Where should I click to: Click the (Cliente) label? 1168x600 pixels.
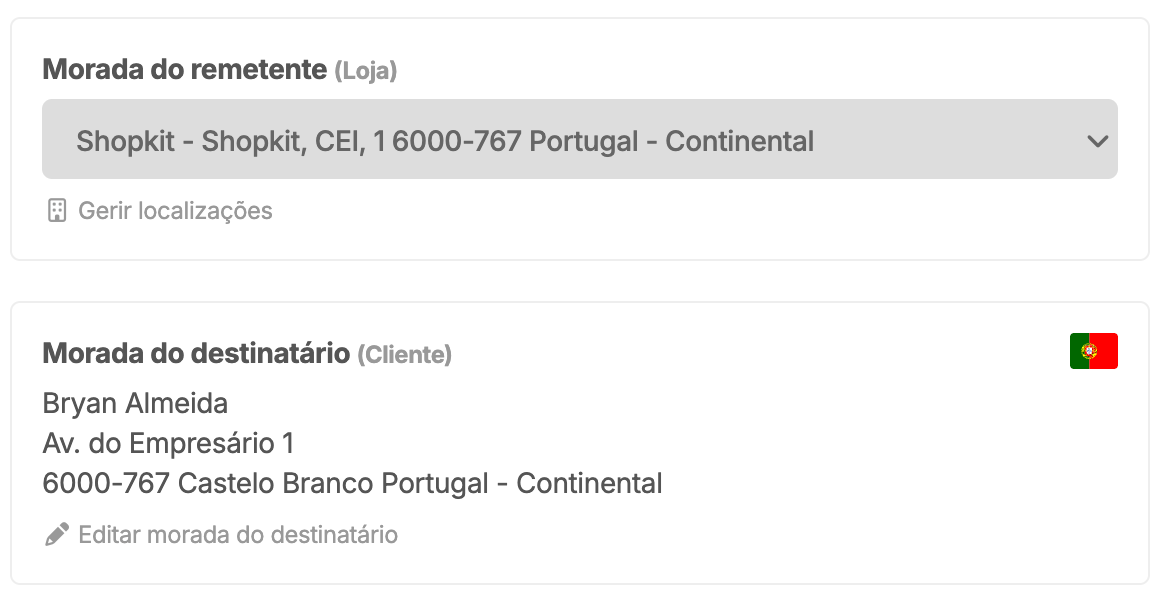pyautogui.click(x=404, y=355)
